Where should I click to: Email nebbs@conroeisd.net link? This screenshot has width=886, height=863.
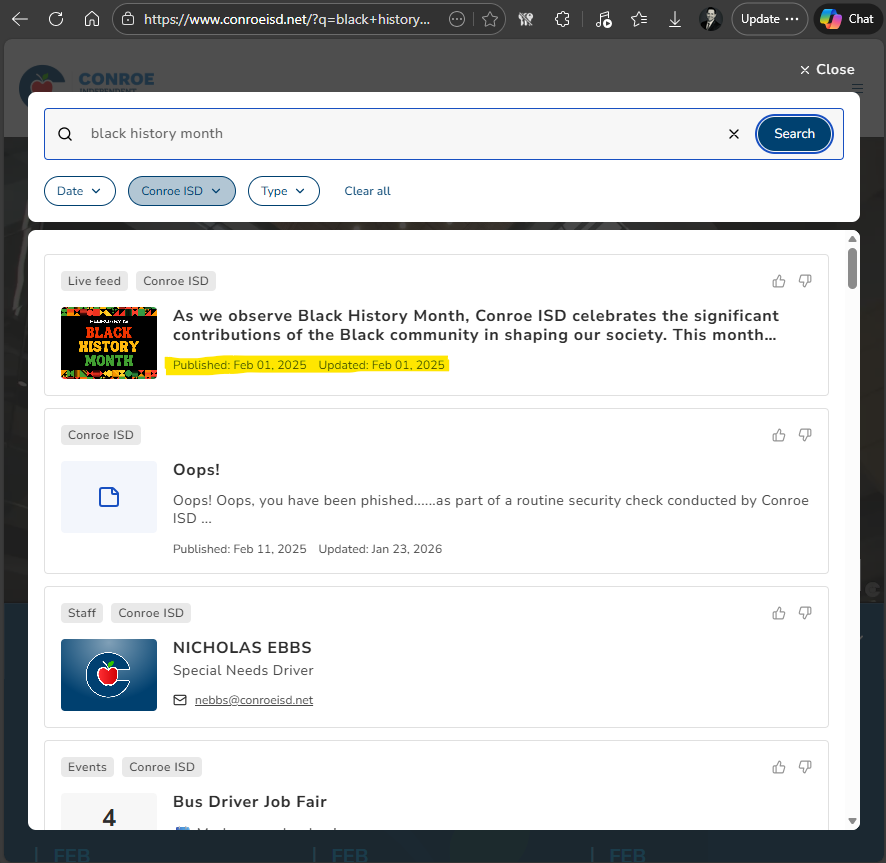pyautogui.click(x=254, y=700)
